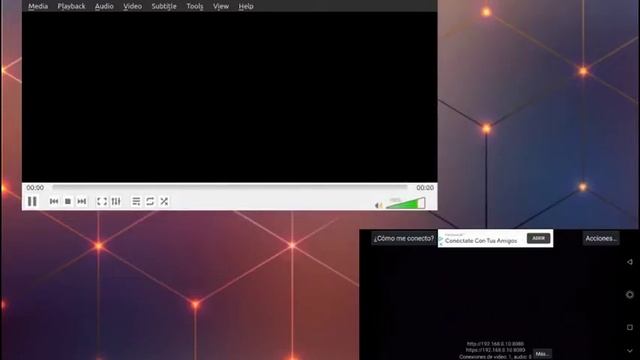
Task: Click the elapsed time 00:00 label
Action: [35, 188]
